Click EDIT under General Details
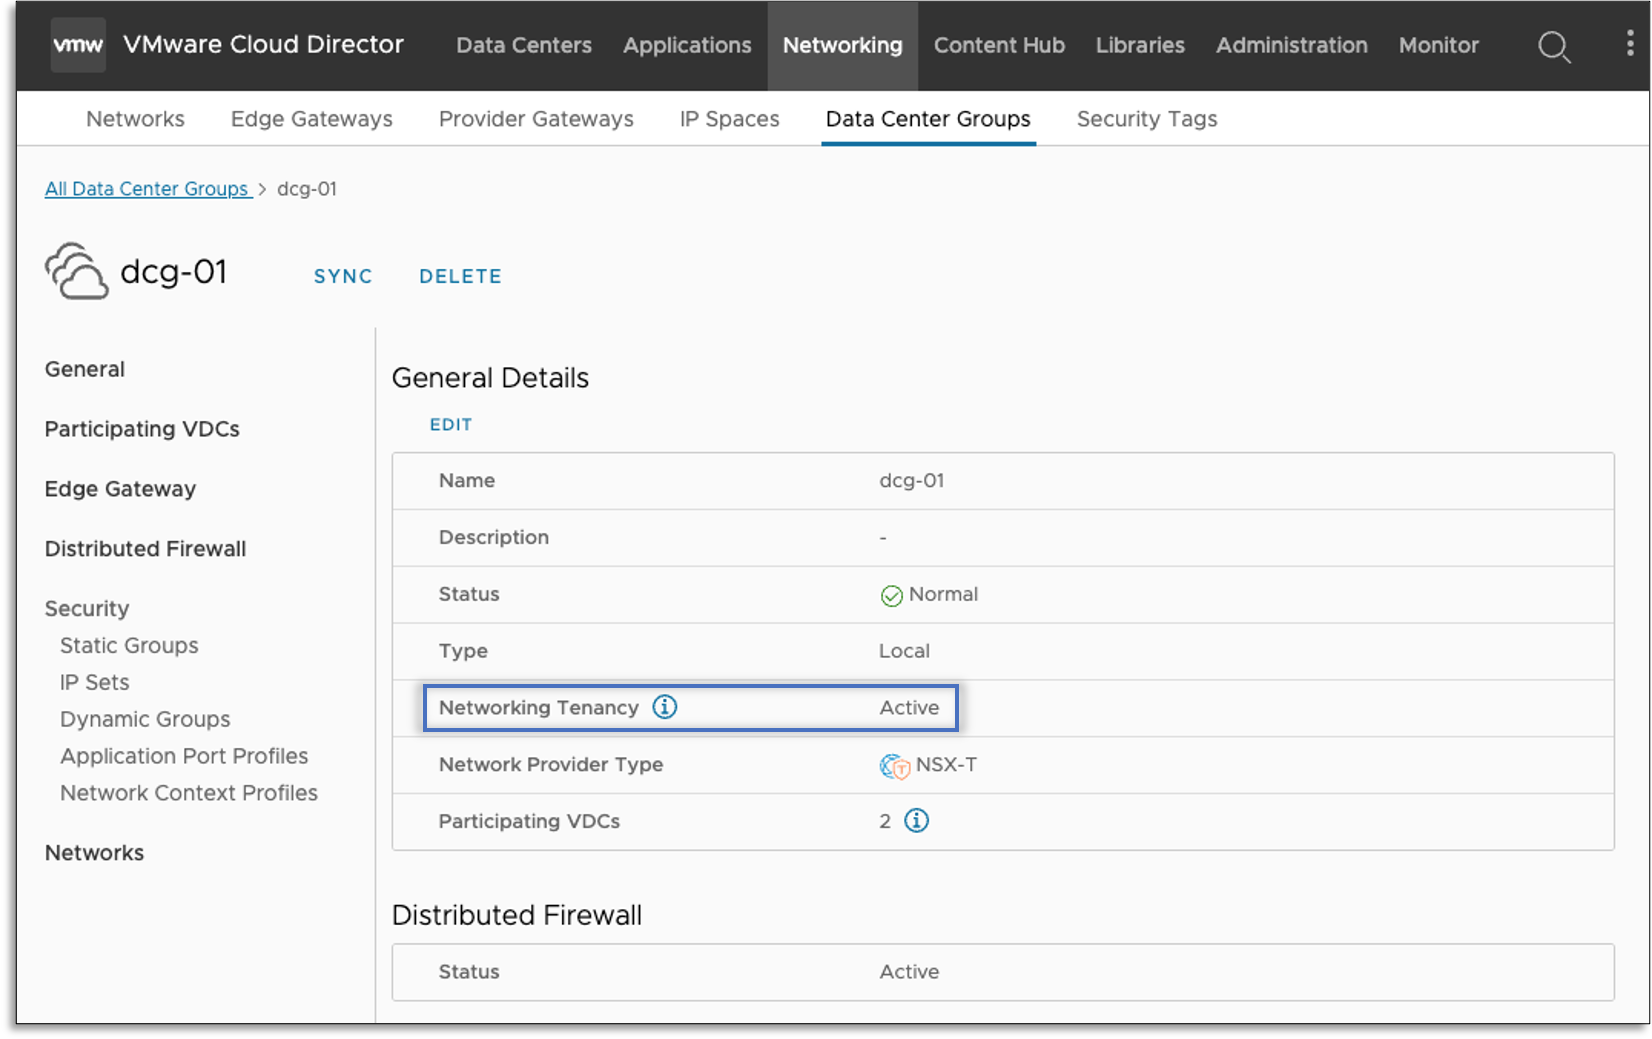This screenshot has height=1039, width=1652. (451, 425)
